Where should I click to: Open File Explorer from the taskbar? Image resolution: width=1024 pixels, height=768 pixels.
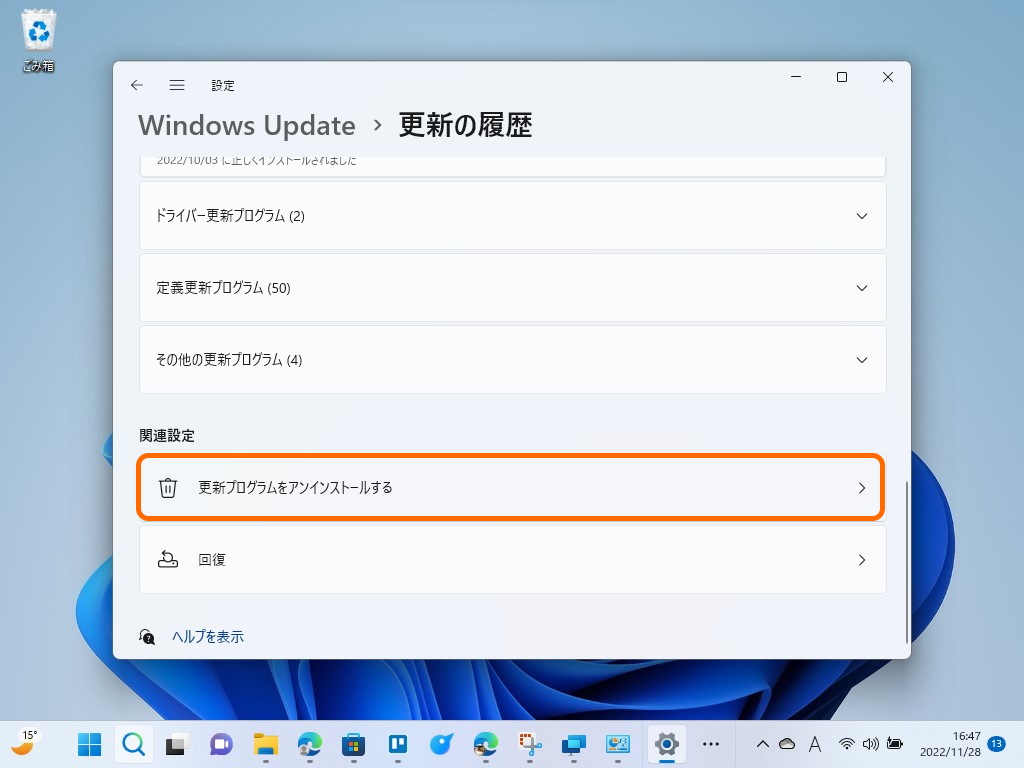pyautogui.click(x=263, y=744)
